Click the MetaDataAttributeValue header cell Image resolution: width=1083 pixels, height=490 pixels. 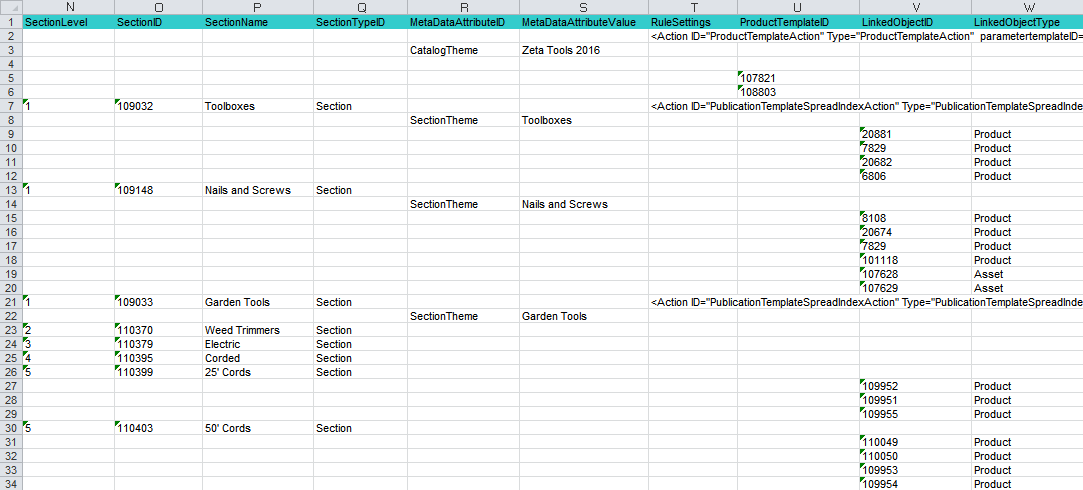(584, 21)
